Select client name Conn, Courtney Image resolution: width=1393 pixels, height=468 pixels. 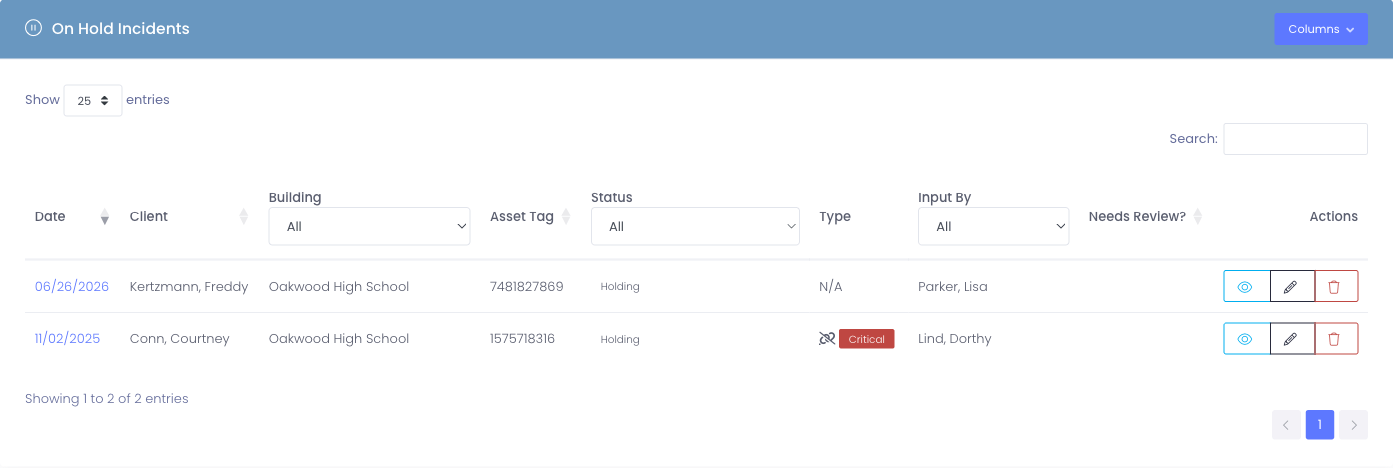tap(180, 339)
